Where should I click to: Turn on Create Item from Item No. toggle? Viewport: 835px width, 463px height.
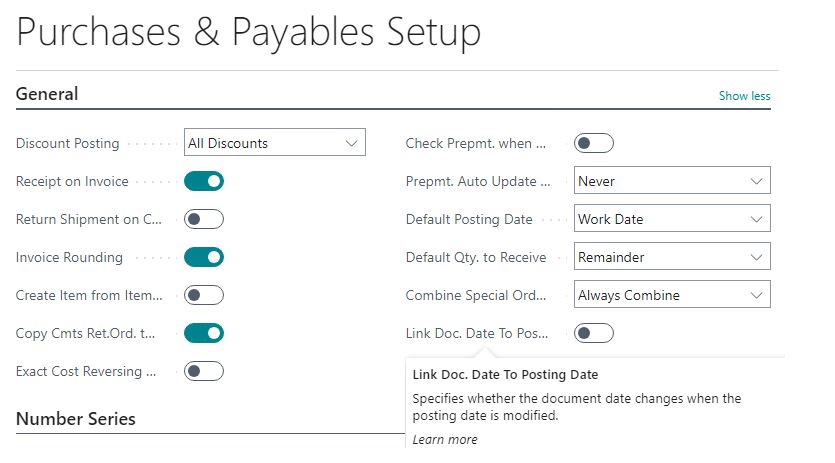pyautogui.click(x=203, y=295)
